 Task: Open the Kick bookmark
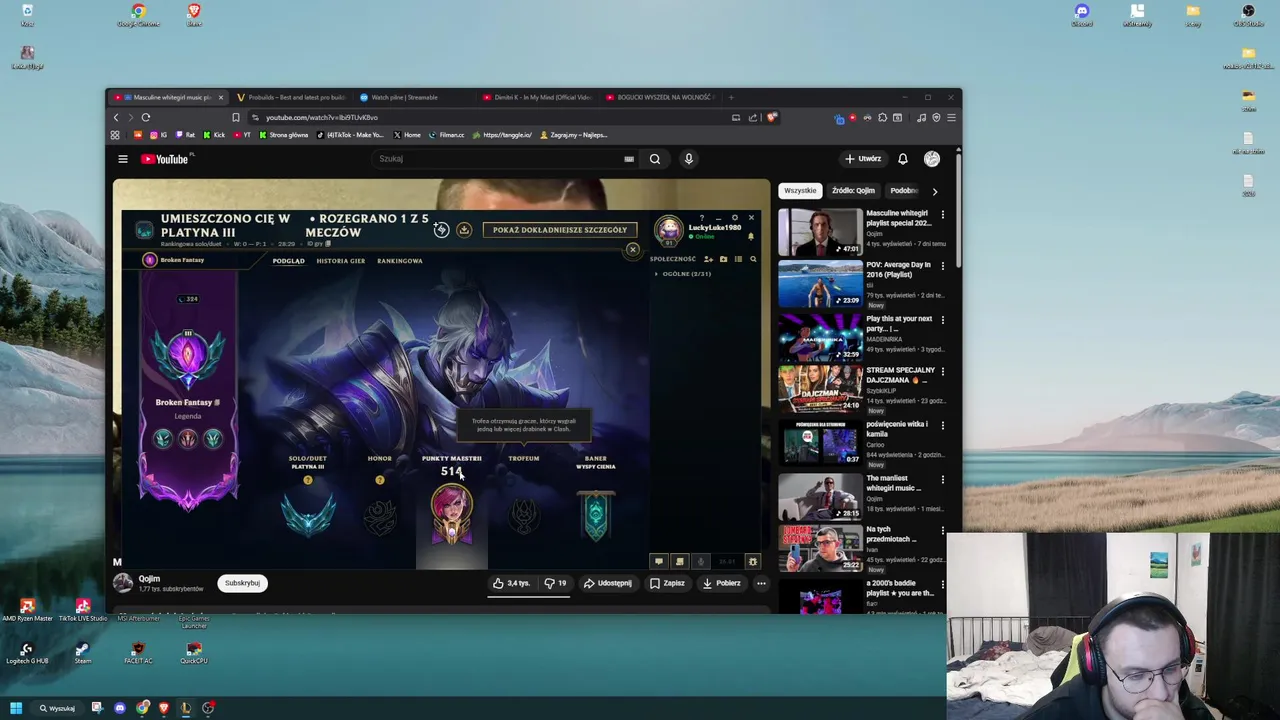coord(214,135)
